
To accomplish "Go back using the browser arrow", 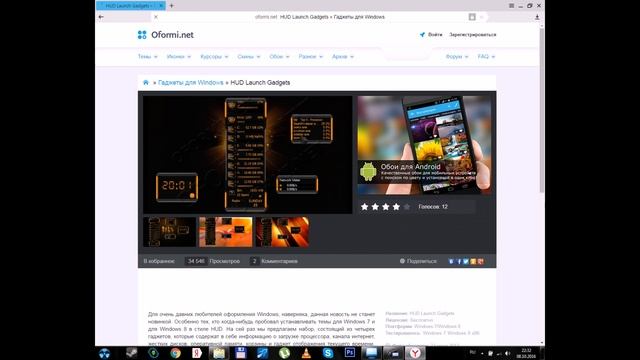I will point(101,17).
